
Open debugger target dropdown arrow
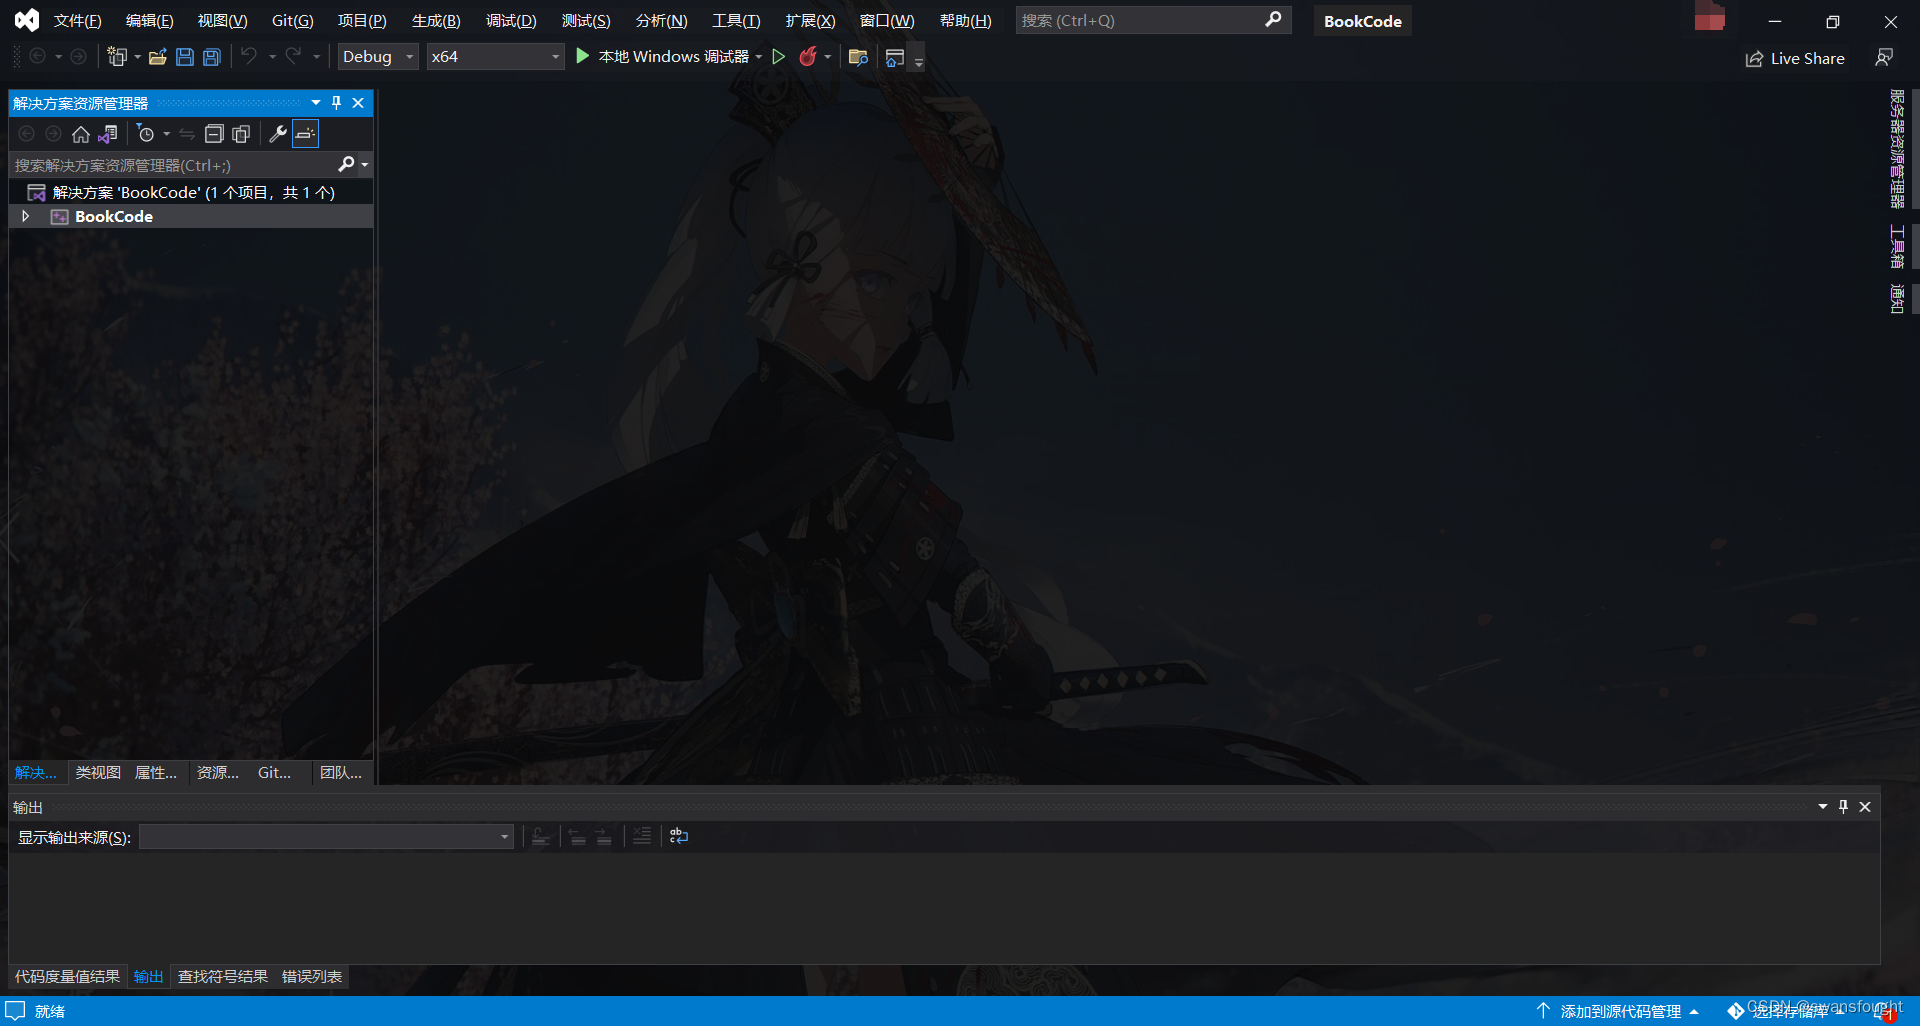pyautogui.click(x=759, y=57)
